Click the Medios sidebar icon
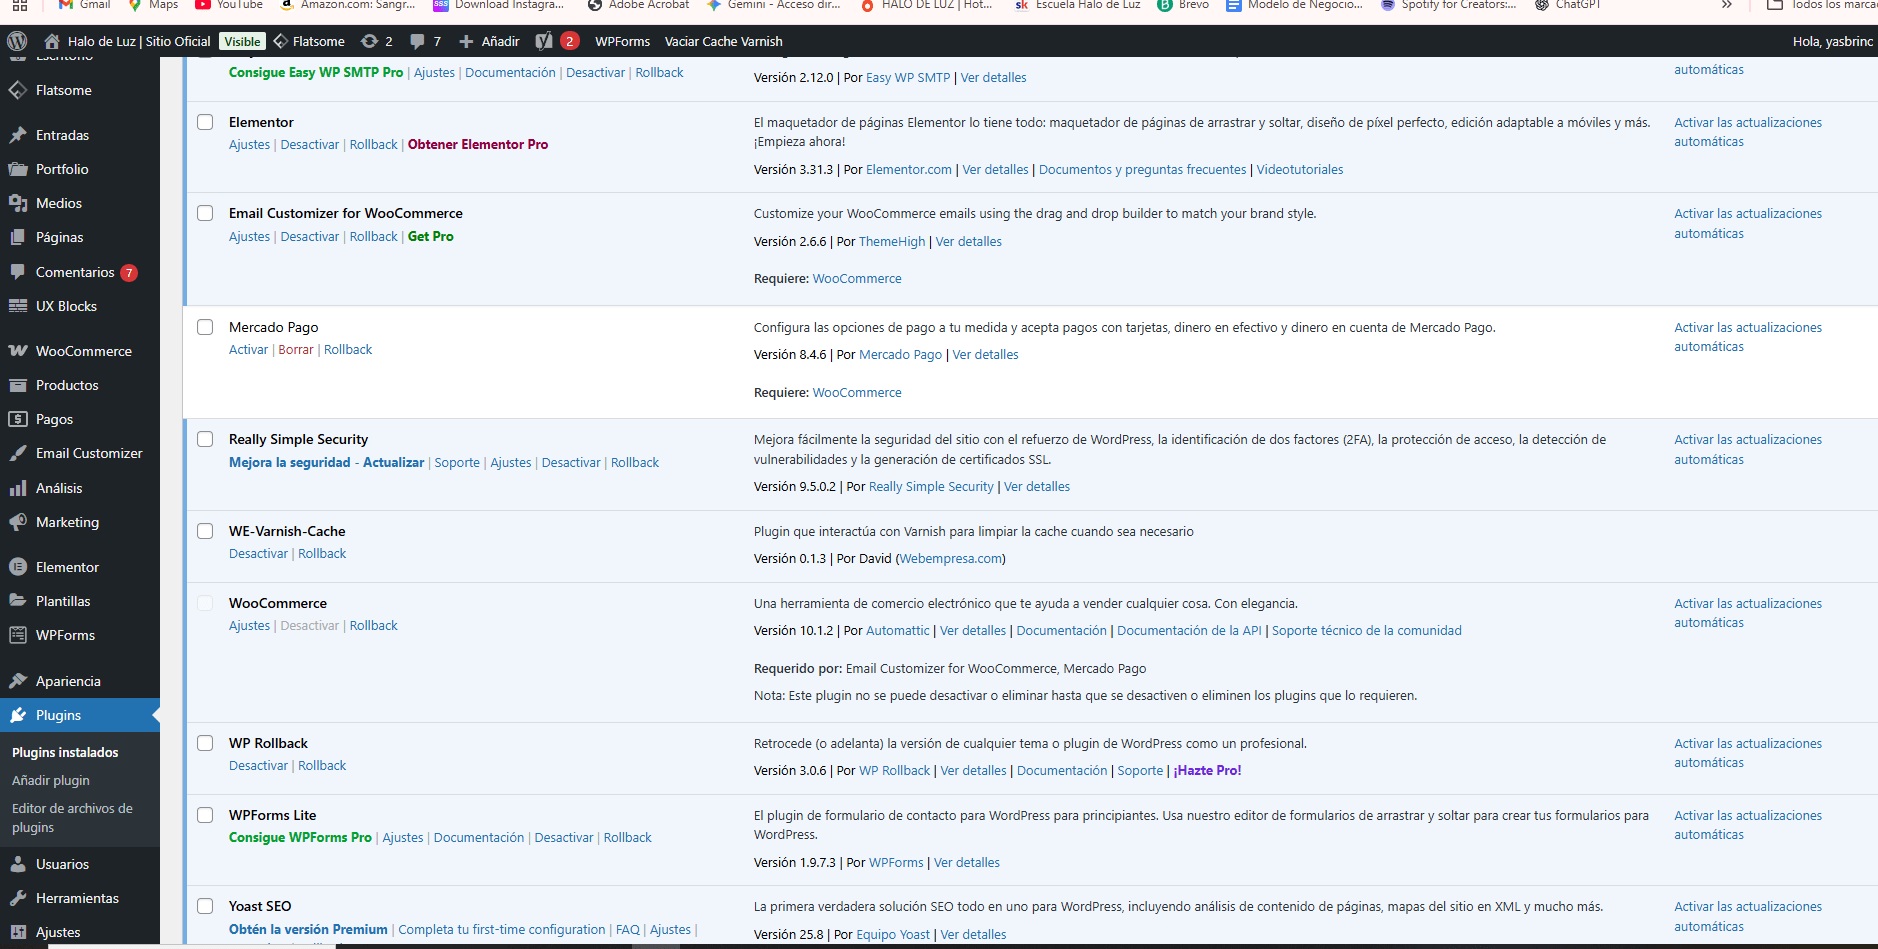The height and width of the screenshot is (949, 1878). tap(18, 203)
